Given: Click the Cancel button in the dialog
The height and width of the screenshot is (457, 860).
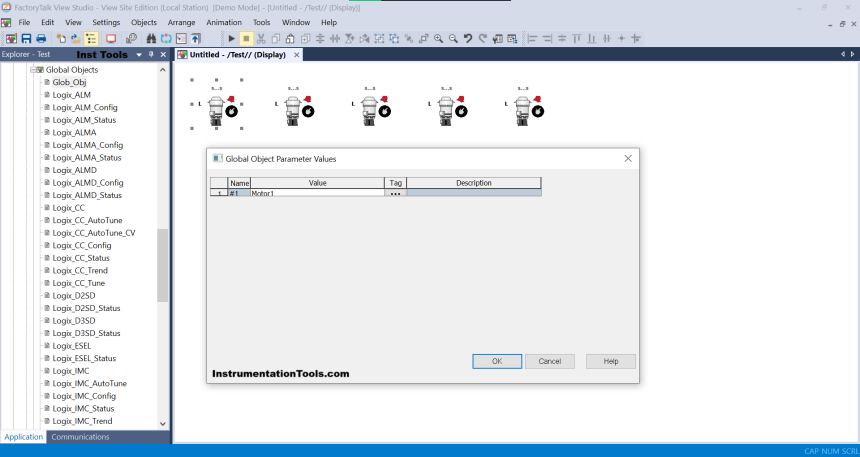Looking at the screenshot, I should click(550, 361).
